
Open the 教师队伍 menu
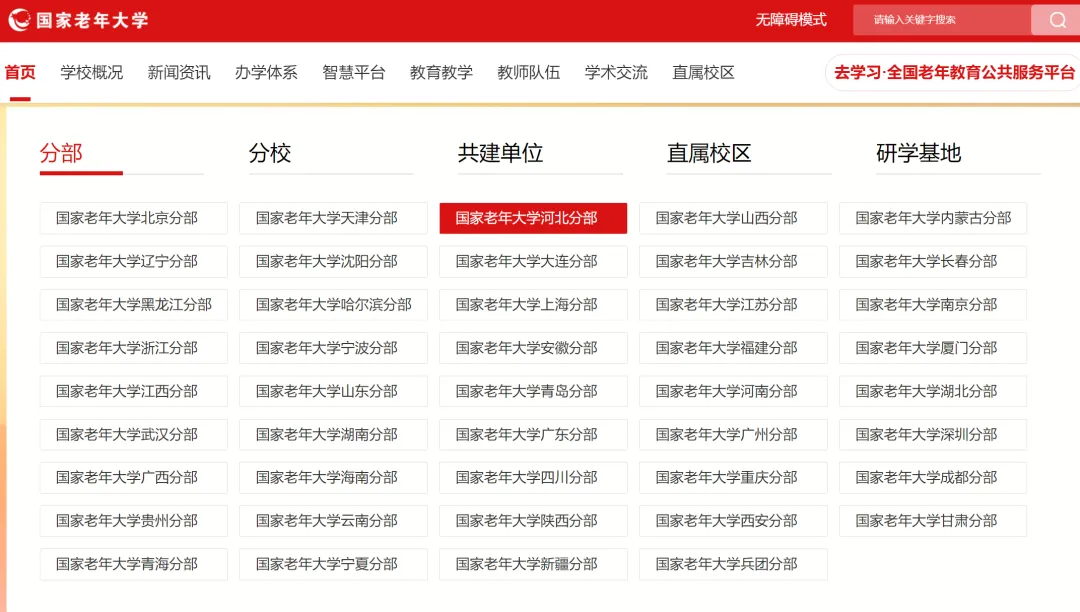(x=529, y=72)
